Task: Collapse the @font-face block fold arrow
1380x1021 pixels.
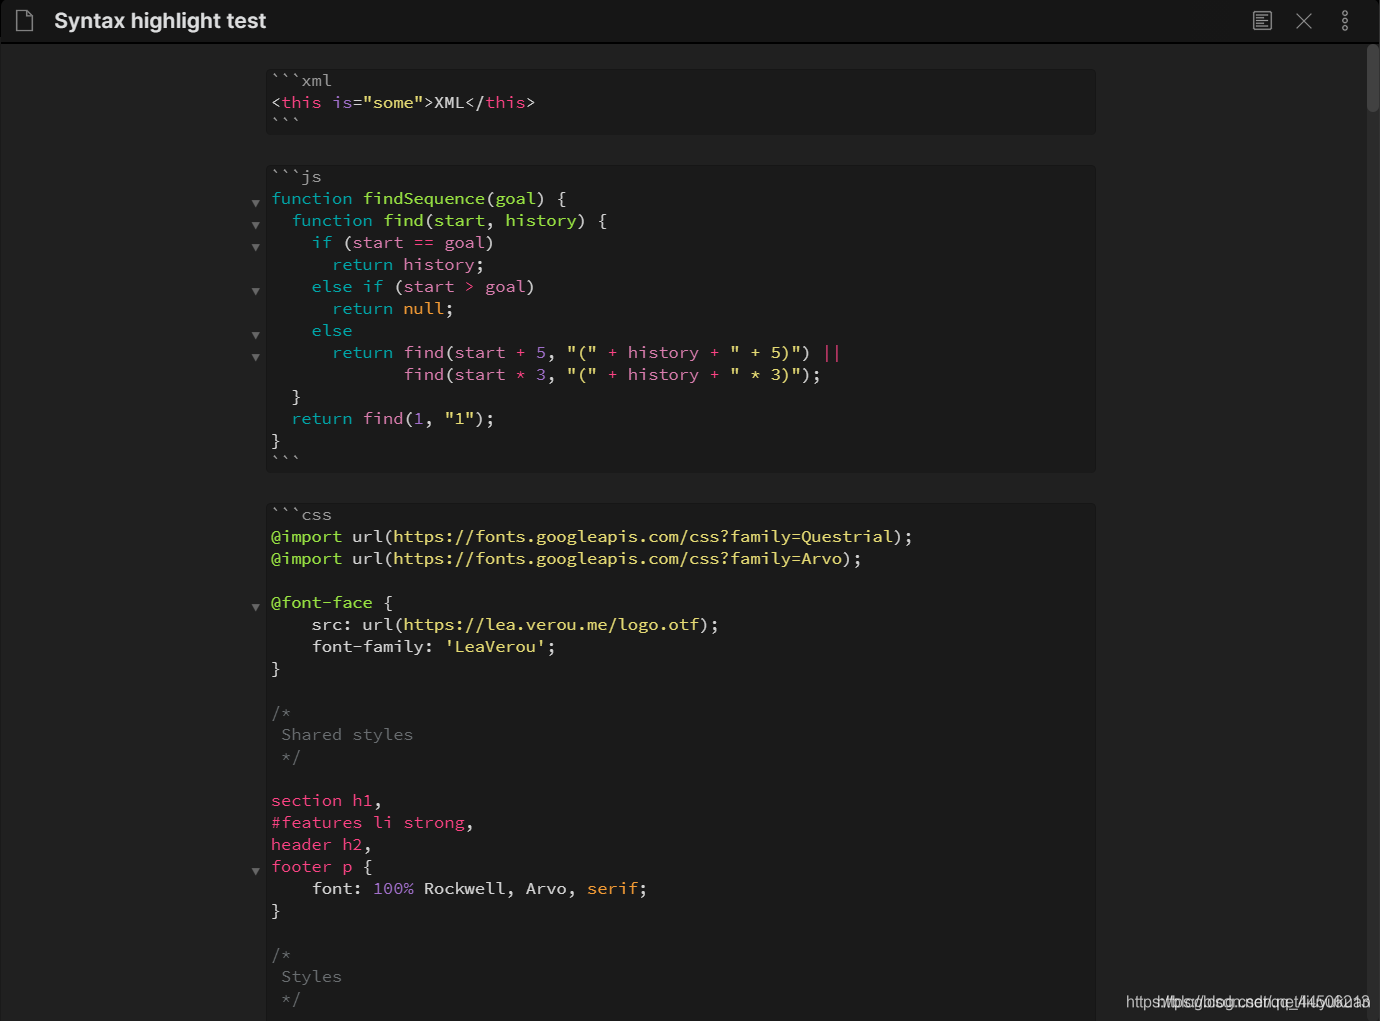Action: click(x=256, y=607)
